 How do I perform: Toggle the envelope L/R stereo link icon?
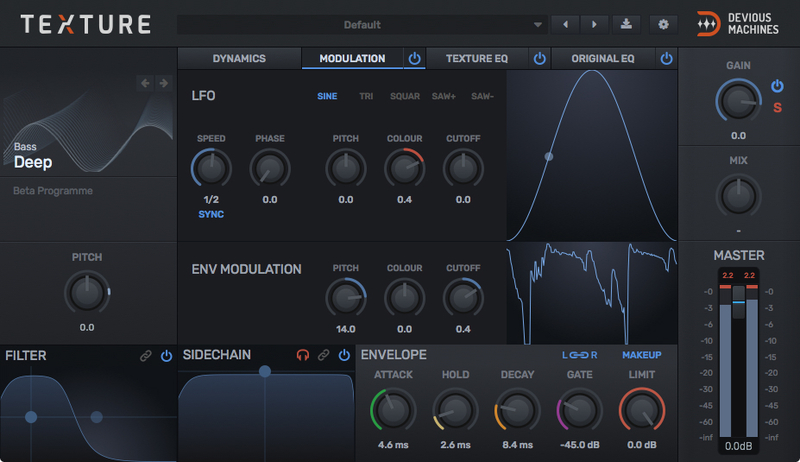pos(580,355)
